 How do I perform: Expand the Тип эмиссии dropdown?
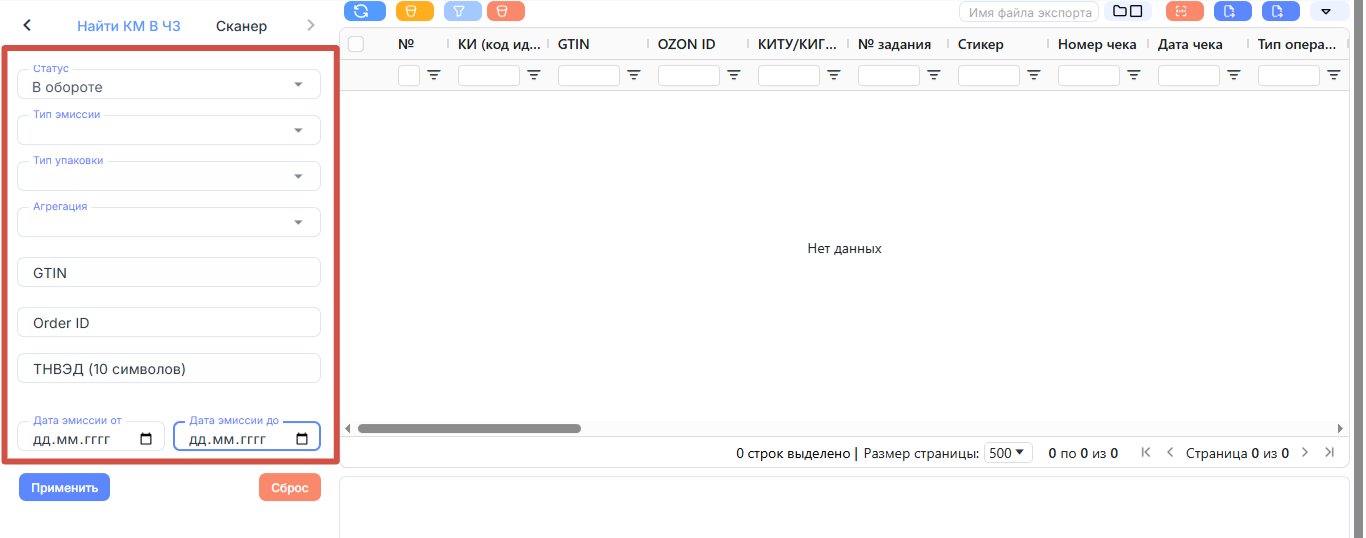coord(169,130)
